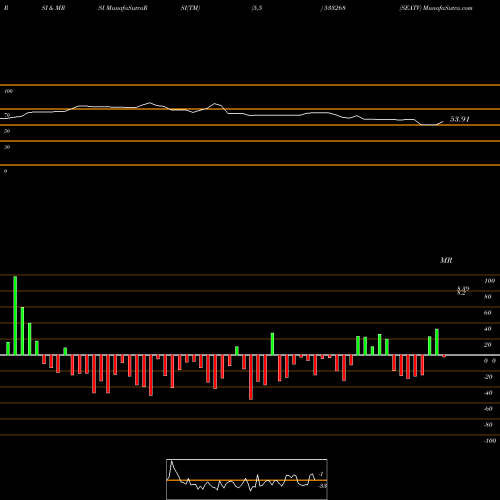The width and height of the screenshot is (500, 500).
Task: Click the longest red histogram bar
Action: point(251,377)
